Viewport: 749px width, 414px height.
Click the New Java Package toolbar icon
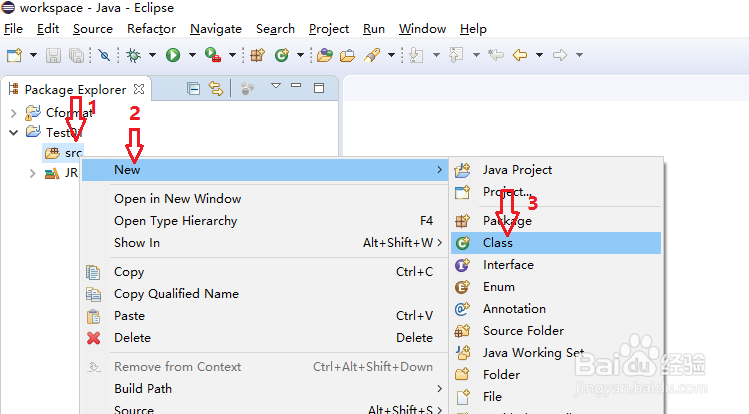pyautogui.click(x=257, y=55)
